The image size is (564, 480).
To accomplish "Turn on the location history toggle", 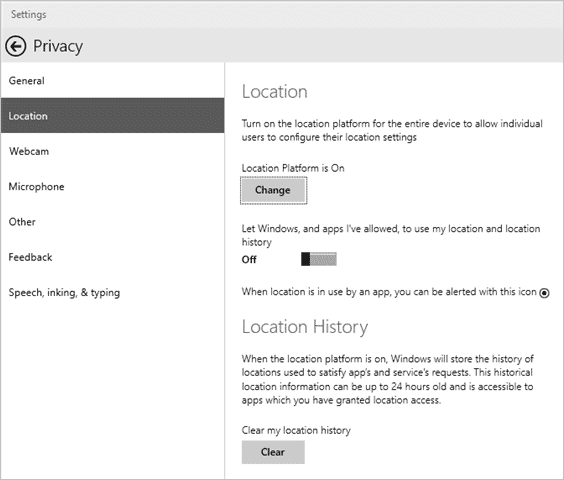I will click(x=319, y=259).
